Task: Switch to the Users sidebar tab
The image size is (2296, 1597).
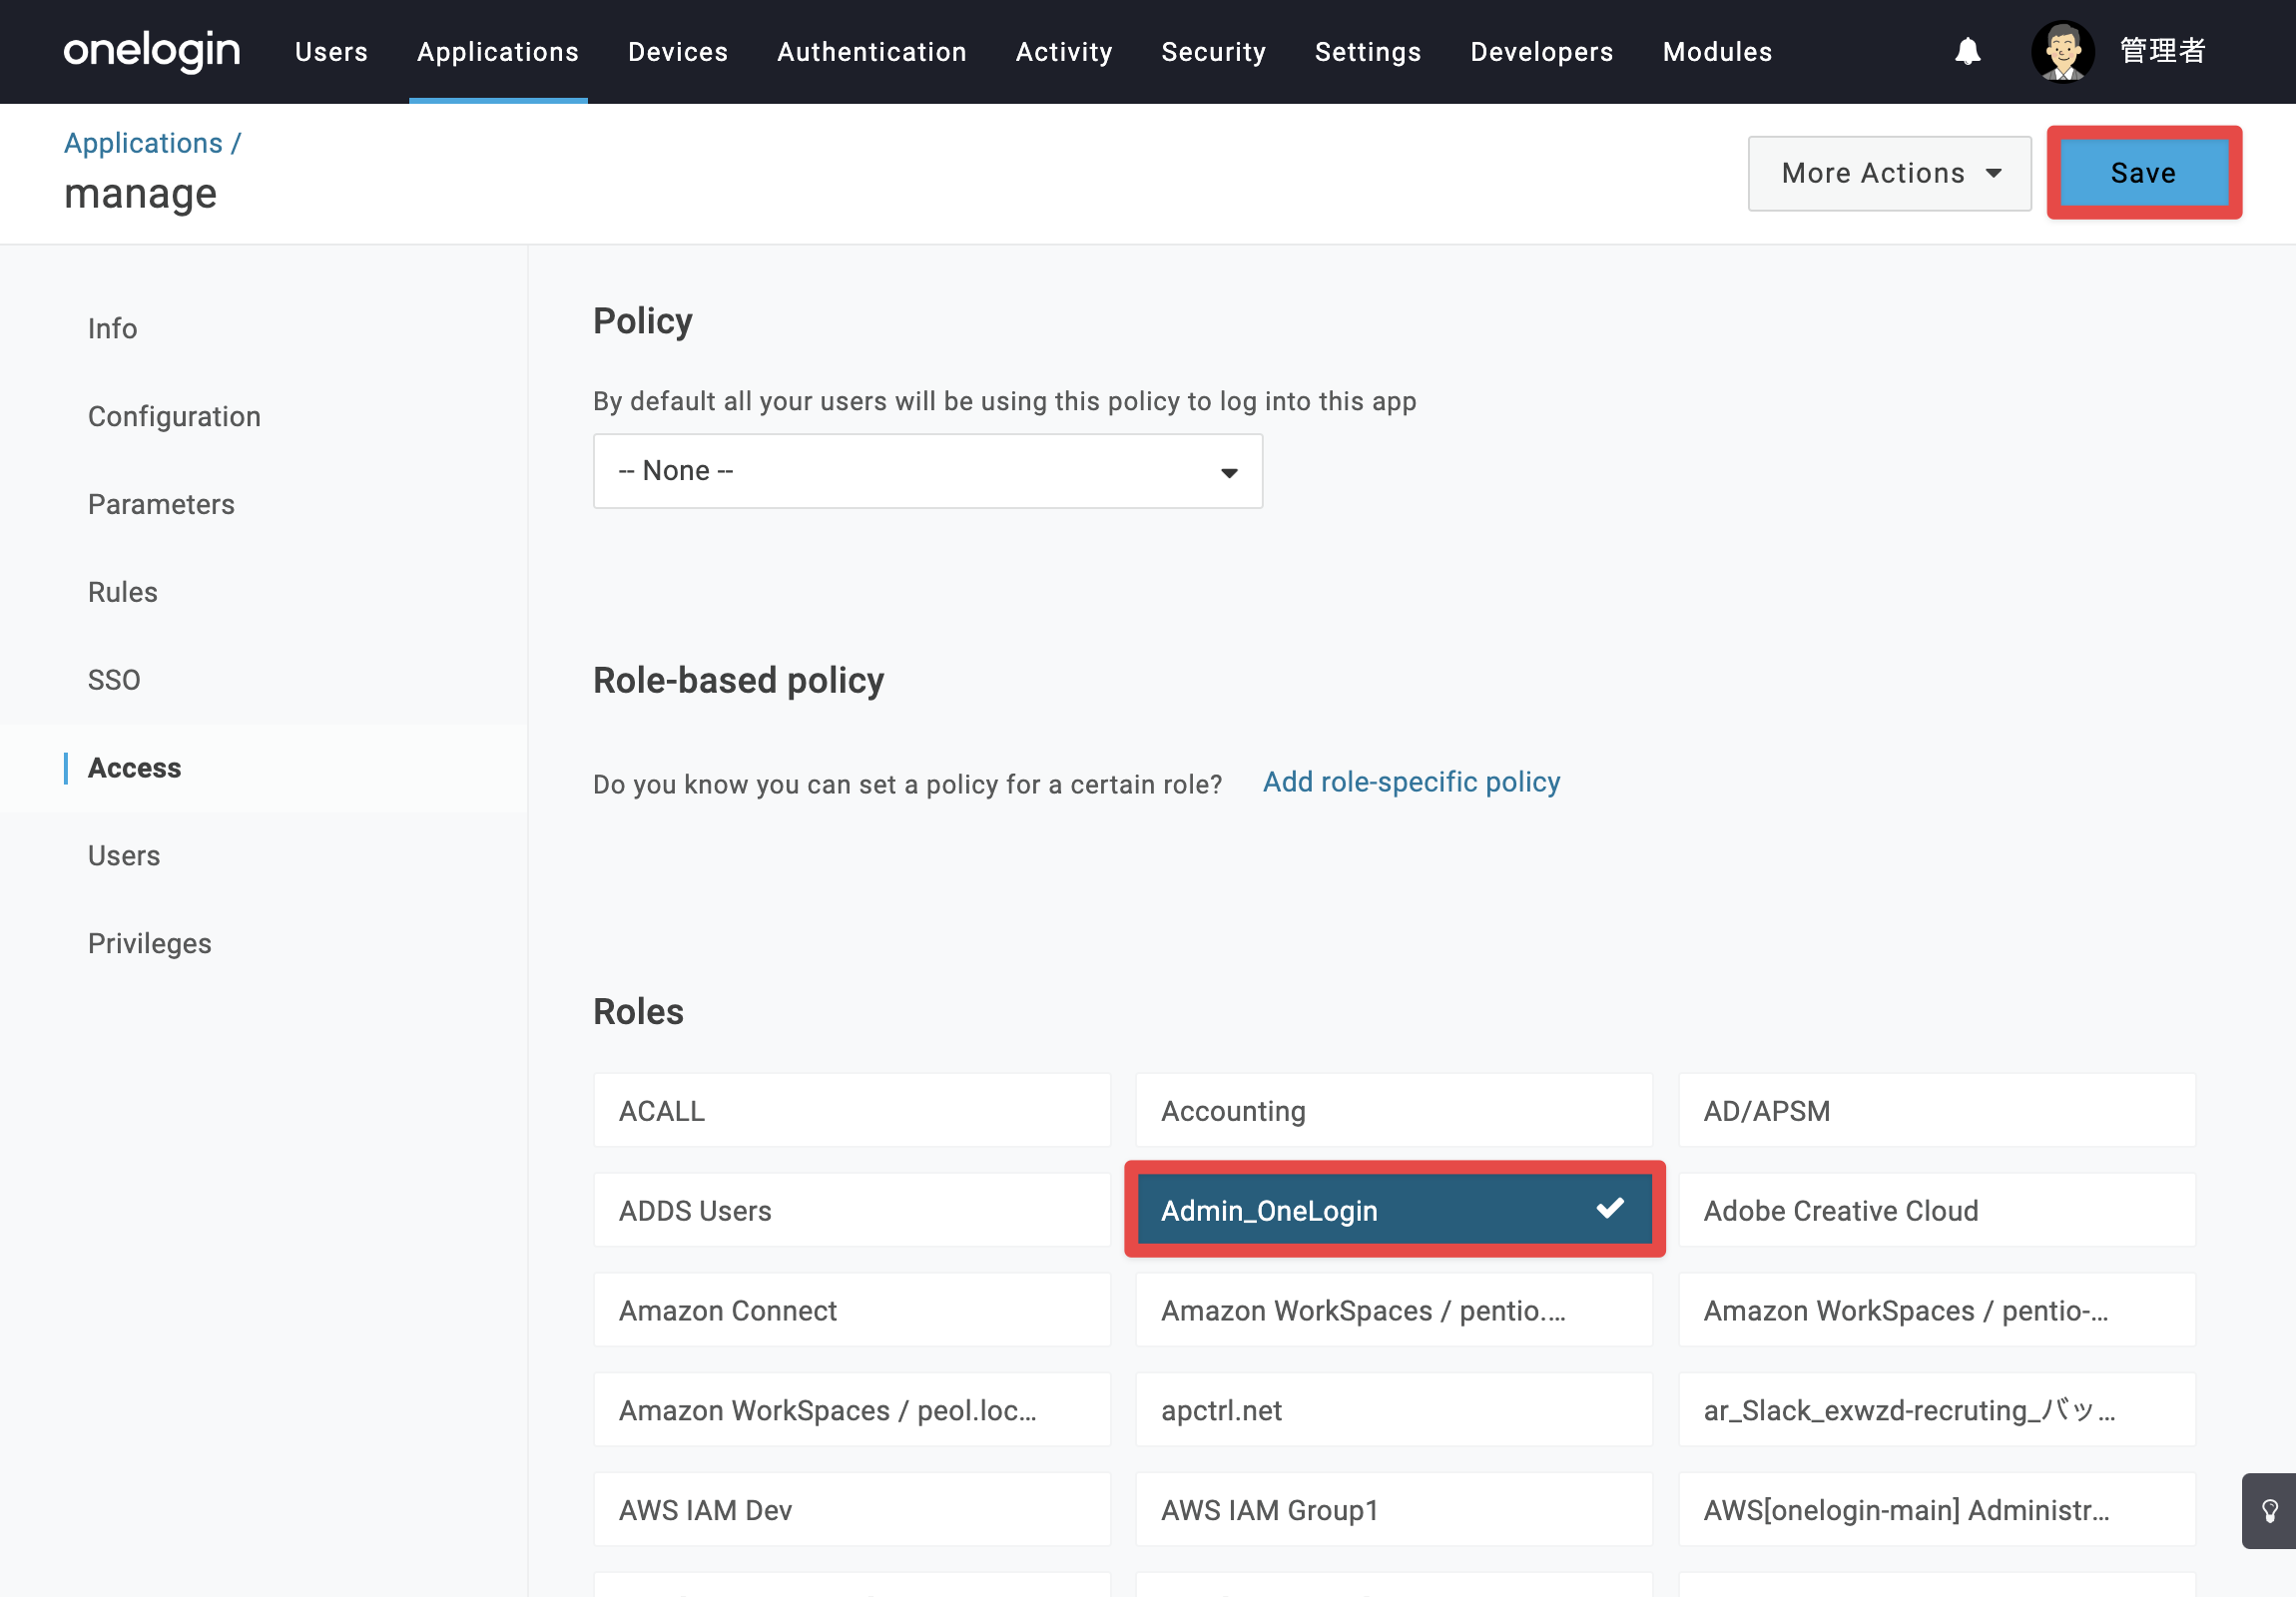Action: click(x=123, y=856)
